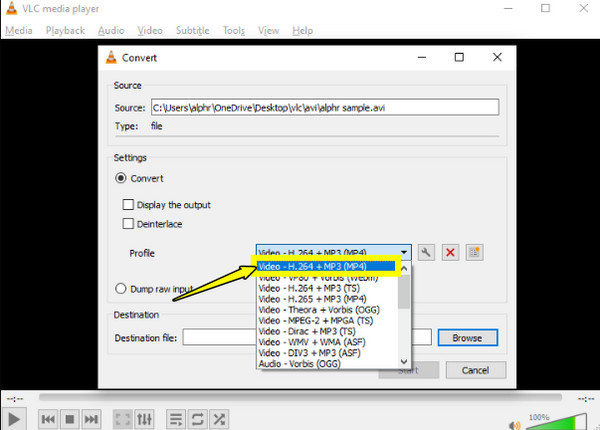Mute audio via speaker icon

tap(515, 425)
